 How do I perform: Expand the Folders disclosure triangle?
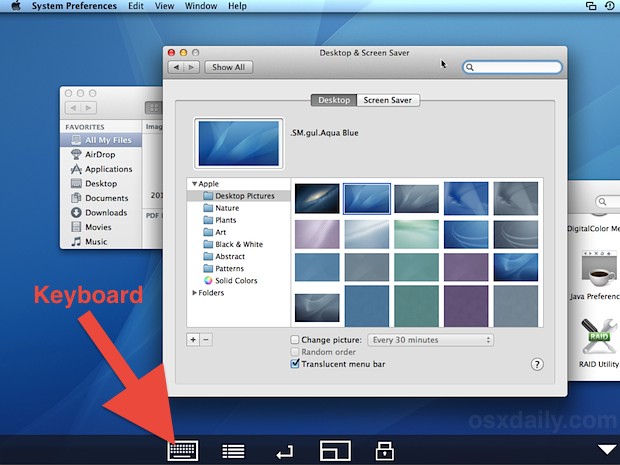point(194,293)
